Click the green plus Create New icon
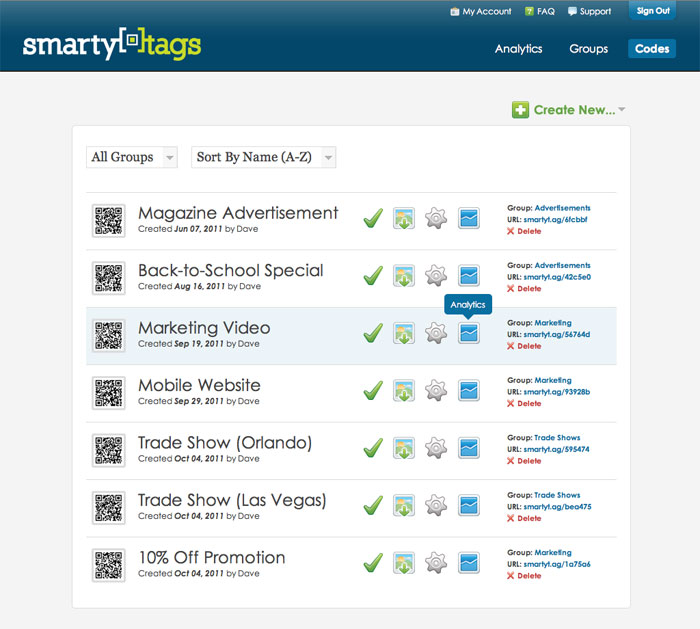Viewport: 700px width, 629px height. click(520, 110)
